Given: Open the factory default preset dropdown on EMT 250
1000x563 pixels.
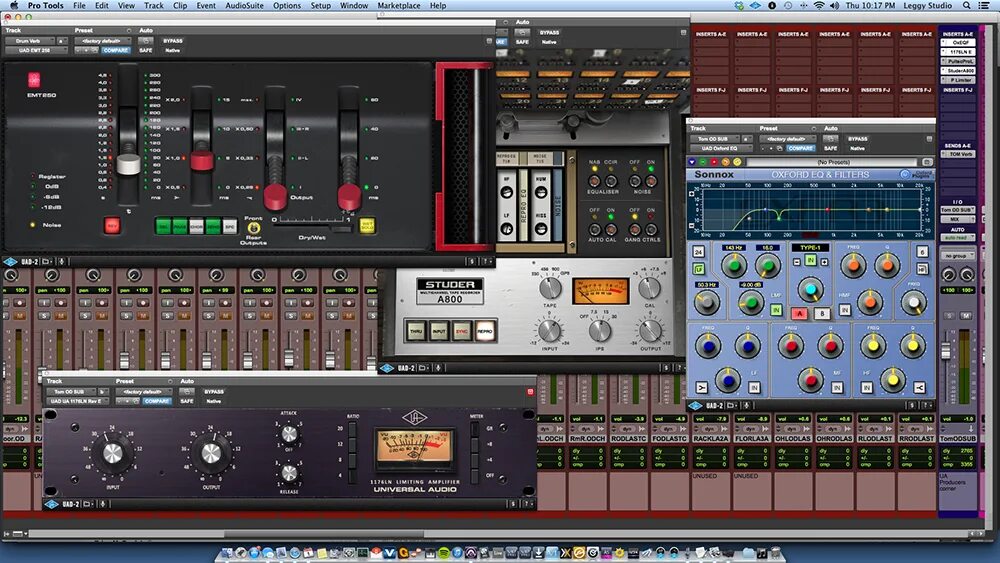Looking at the screenshot, I should [102, 41].
